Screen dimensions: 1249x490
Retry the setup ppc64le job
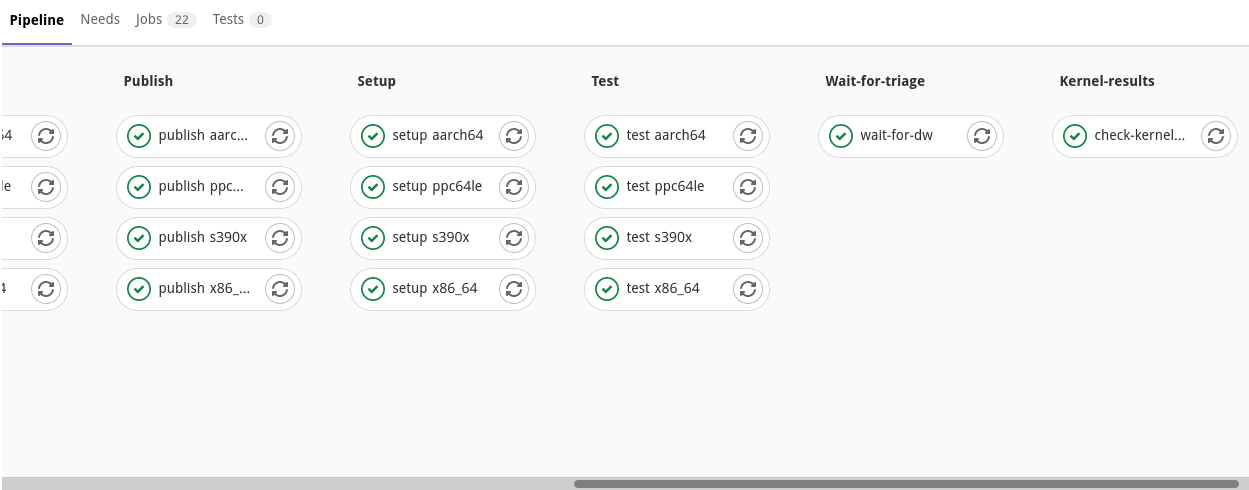(x=514, y=187)
